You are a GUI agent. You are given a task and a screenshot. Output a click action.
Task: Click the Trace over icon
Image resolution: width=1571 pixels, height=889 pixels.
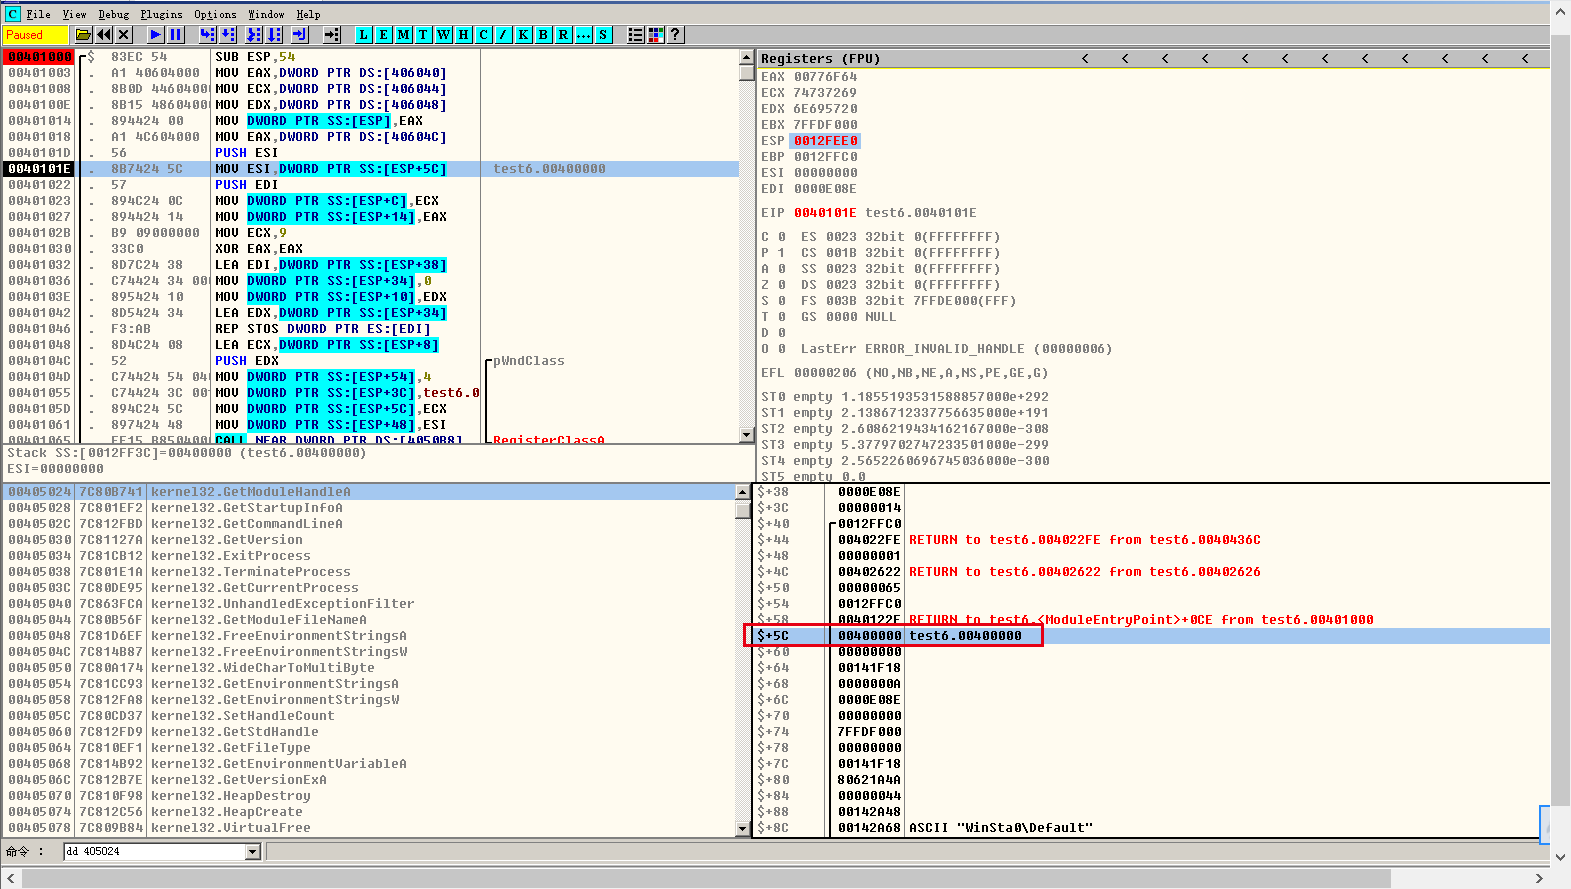pyautogui.click(x=275, y=35)
